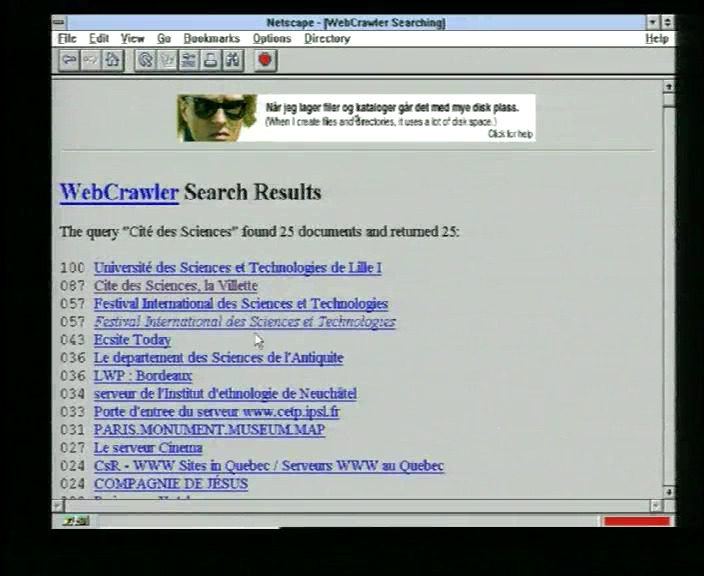704x576 pixels.
Task: Stop loading with the red Stop icon
Action: pos(265,60)
